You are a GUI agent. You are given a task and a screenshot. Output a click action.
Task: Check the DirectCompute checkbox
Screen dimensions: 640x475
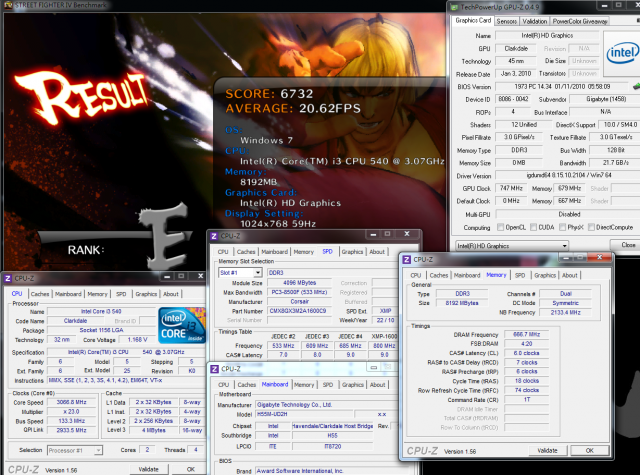point(591,227)
